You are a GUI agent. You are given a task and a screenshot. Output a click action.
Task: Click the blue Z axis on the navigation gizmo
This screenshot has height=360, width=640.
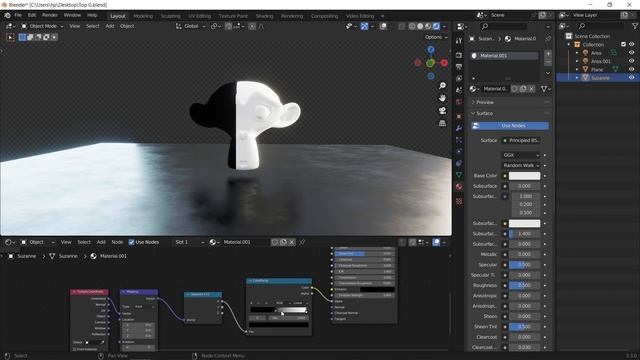point(431,49)
